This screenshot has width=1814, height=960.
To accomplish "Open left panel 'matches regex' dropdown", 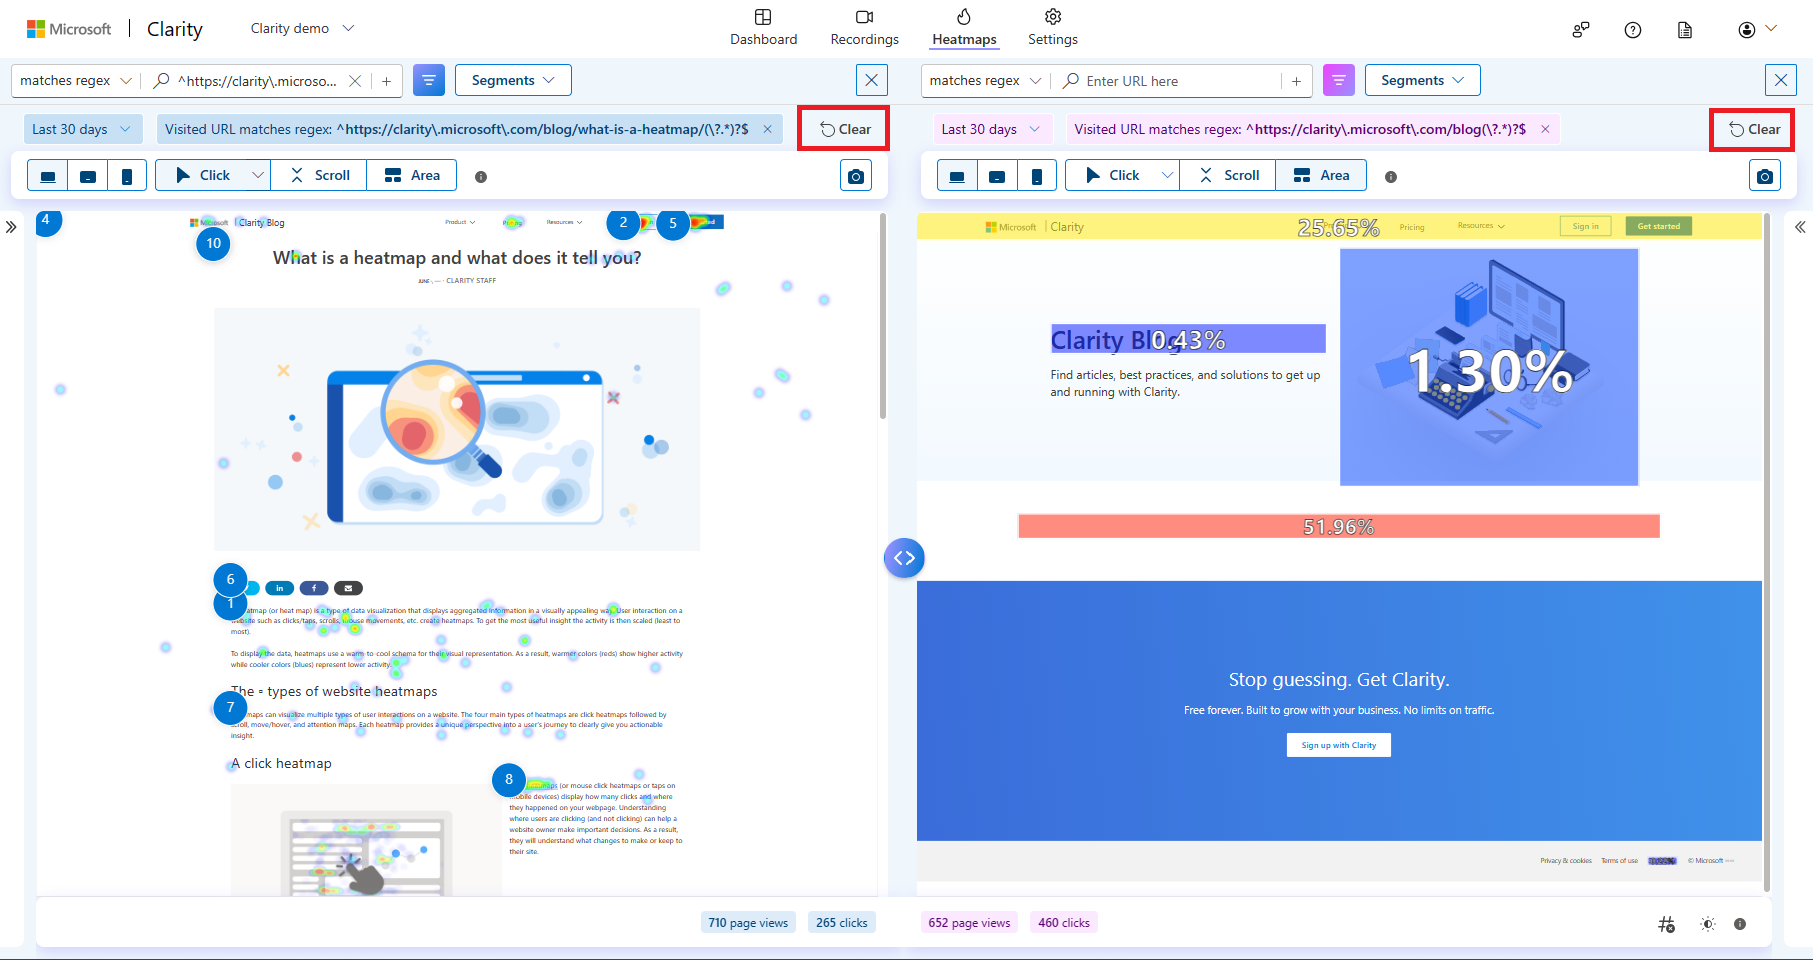I will pos(76,81).
